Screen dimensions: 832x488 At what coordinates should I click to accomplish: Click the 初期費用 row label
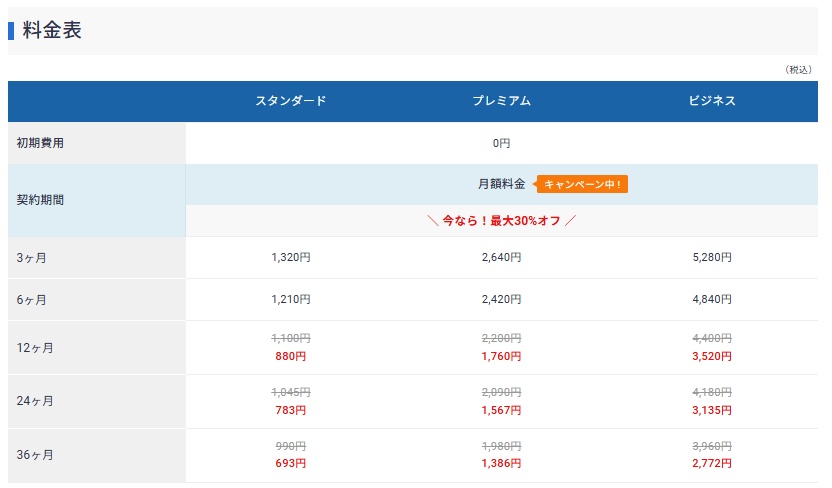[40, 143]
